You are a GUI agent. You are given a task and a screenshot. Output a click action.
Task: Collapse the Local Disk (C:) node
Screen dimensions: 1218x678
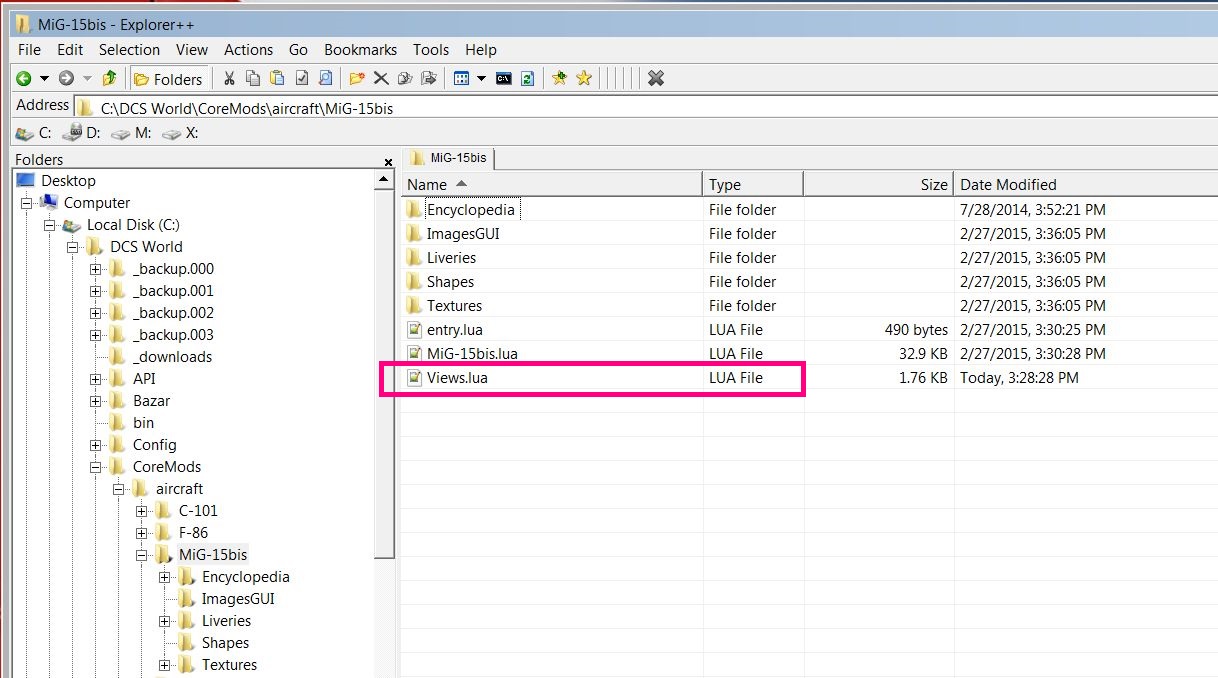click(x=50, y=225)
